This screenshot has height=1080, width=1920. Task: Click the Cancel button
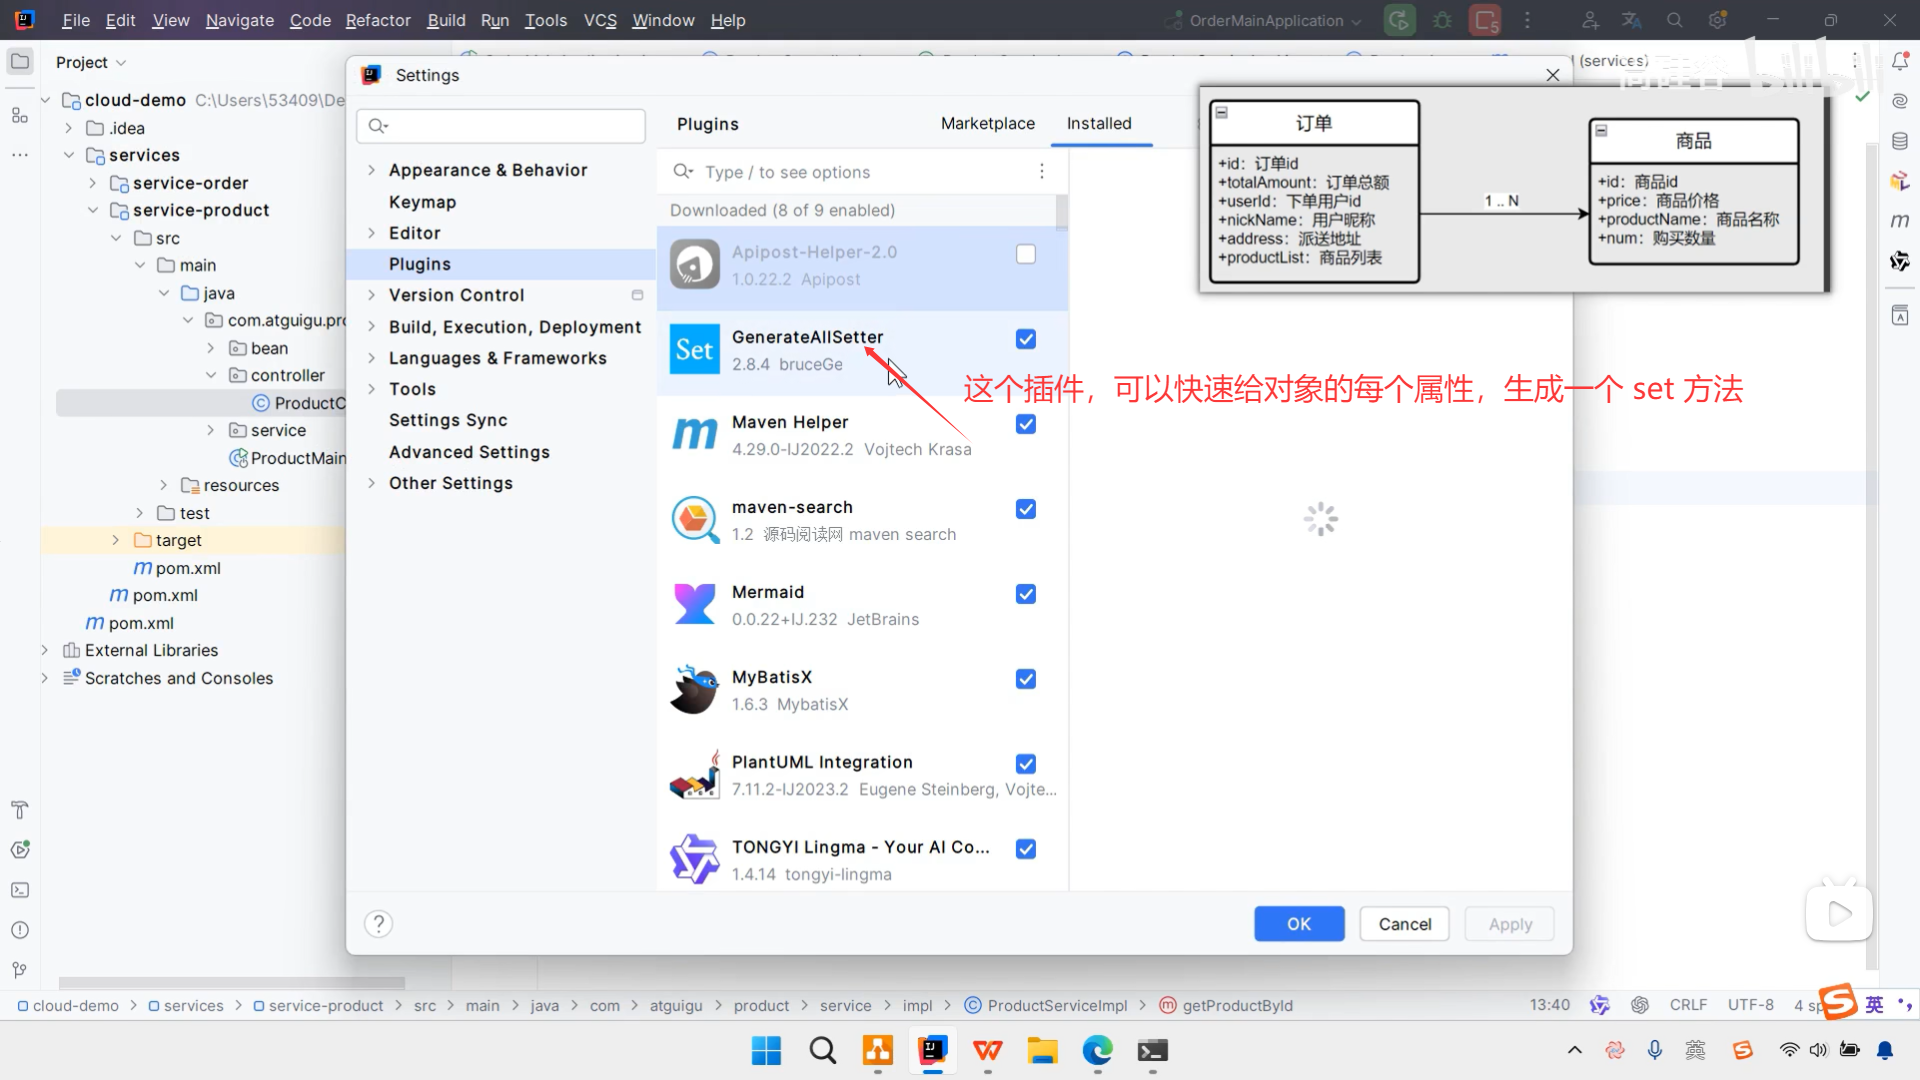(x=1404, y=924)
